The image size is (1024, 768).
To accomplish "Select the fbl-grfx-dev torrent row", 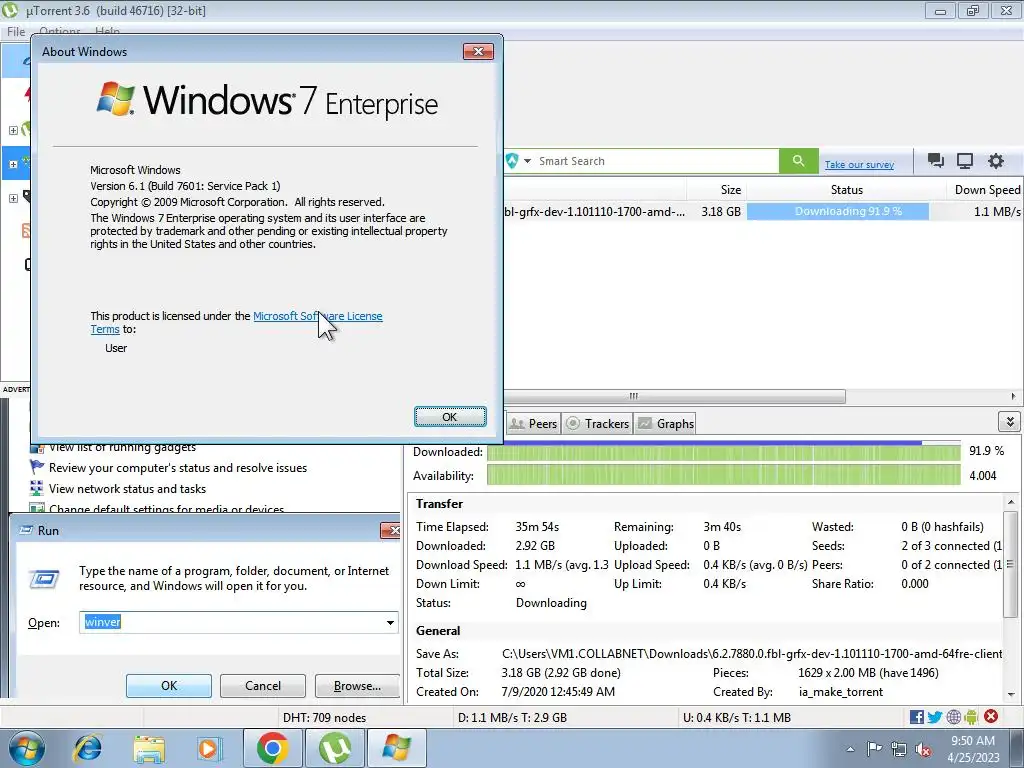I will coord(763,212).
